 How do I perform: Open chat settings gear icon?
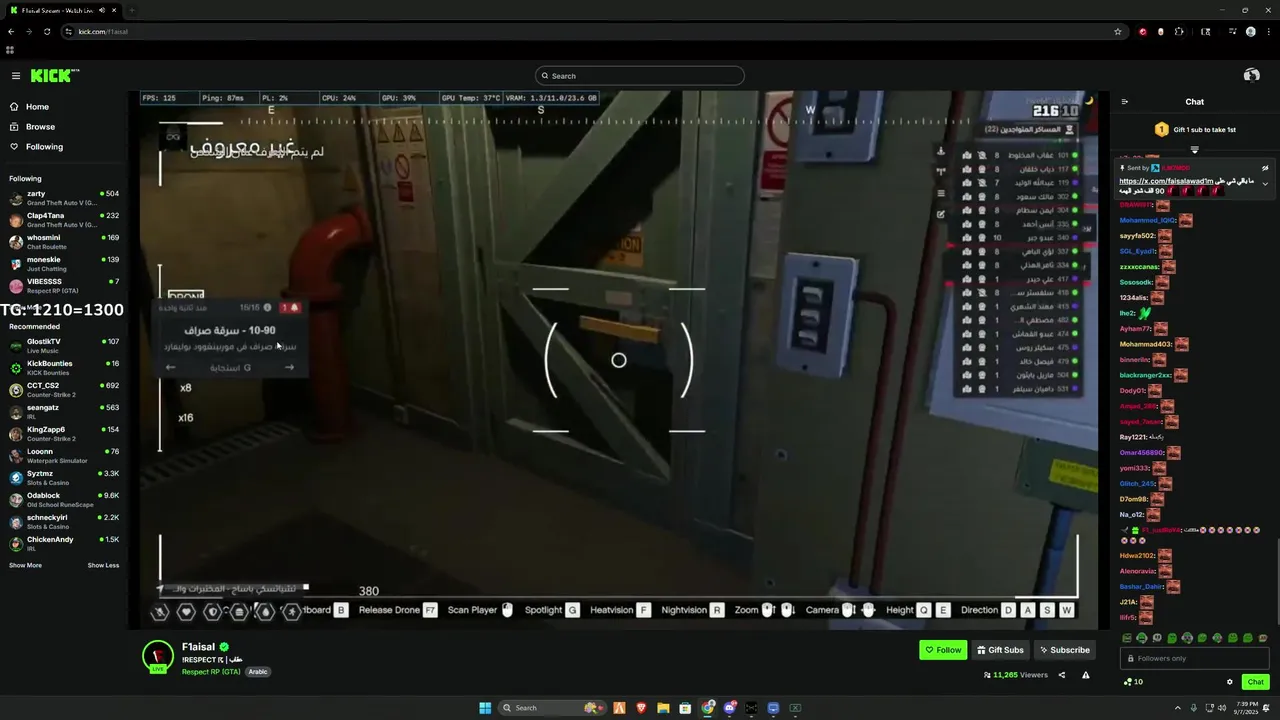[1230, 682]
